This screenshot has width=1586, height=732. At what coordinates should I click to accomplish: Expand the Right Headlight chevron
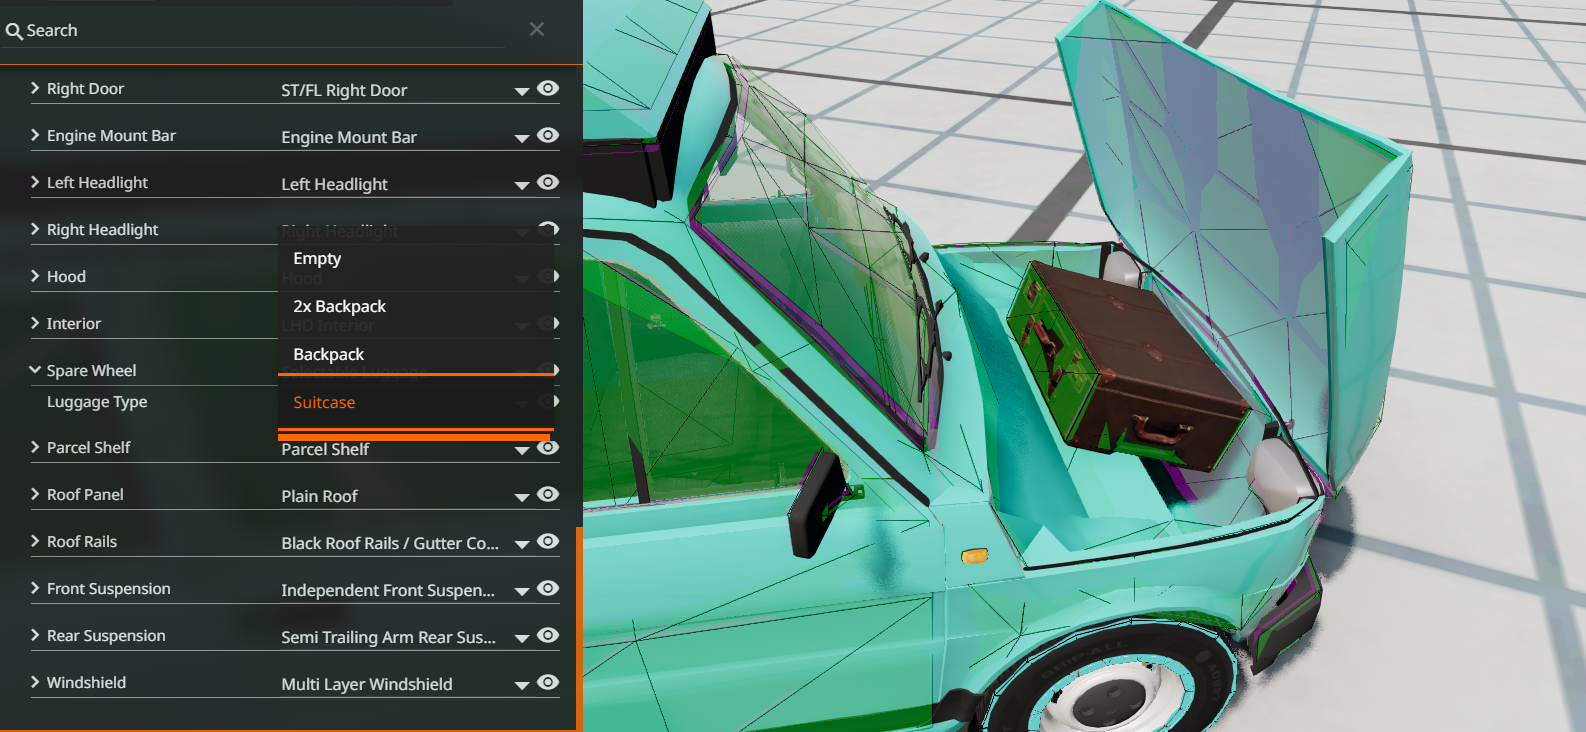[x=35, y=229]
